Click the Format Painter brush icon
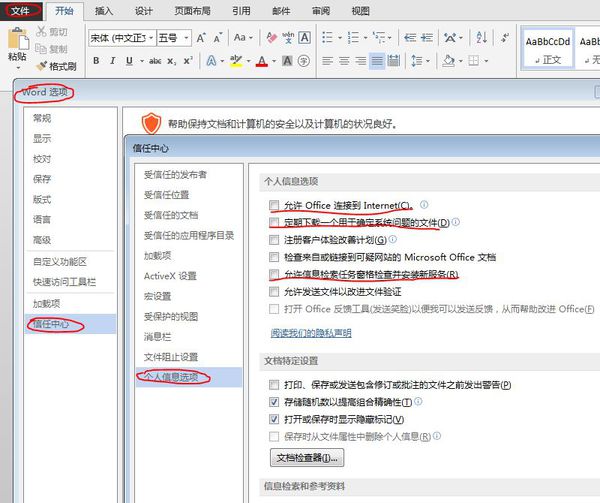Viewport: 600px width, 503px height. click(42, 66)
